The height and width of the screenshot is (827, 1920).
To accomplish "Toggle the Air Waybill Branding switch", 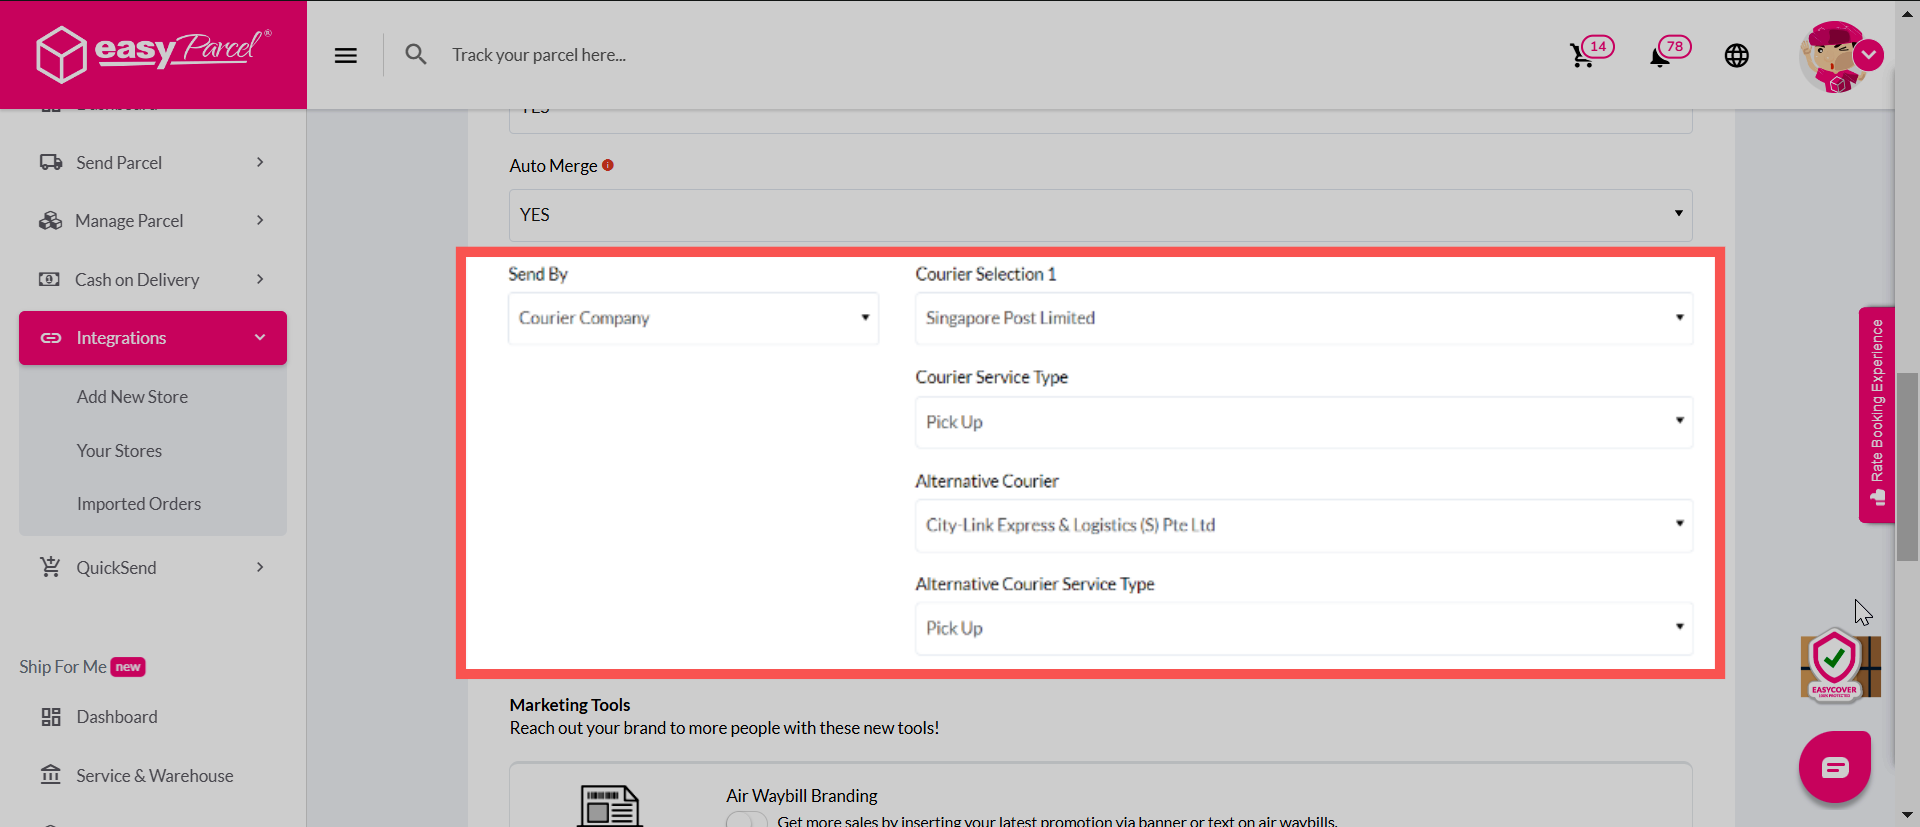I will pyautogui.click(x=746, y=820).
